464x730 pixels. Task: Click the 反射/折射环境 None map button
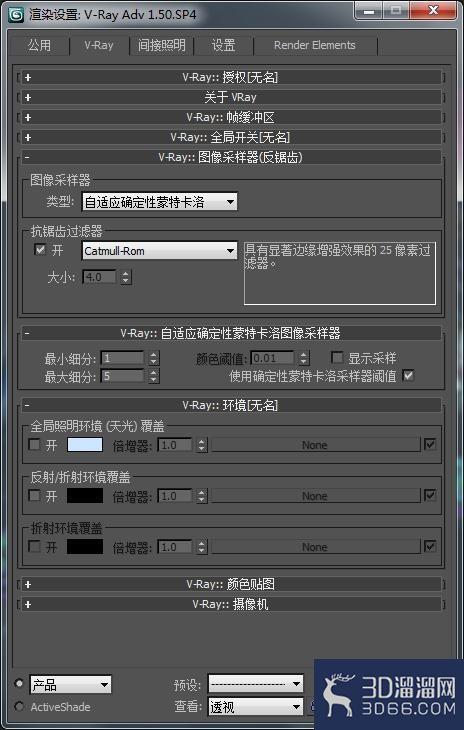click(316, 496)
